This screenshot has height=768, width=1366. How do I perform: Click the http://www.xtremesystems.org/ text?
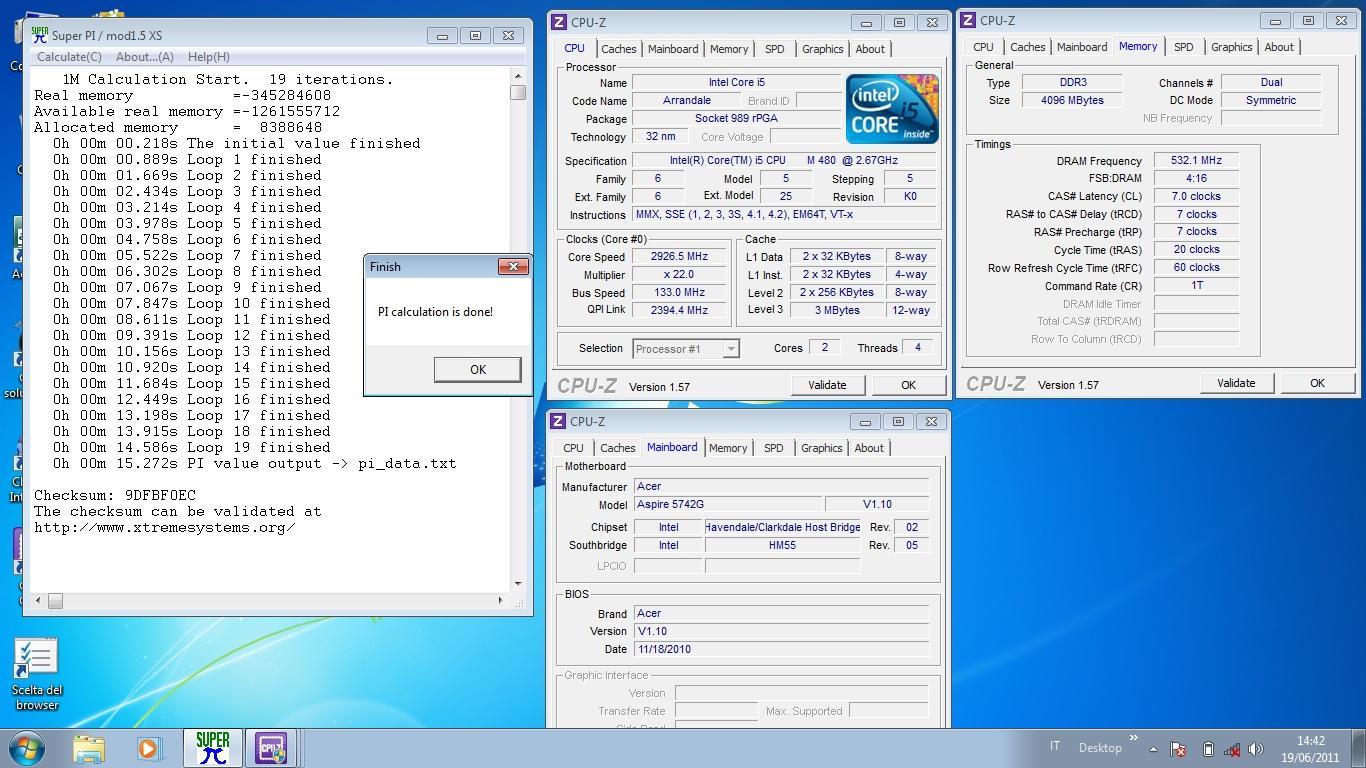[x=165, y=527]
